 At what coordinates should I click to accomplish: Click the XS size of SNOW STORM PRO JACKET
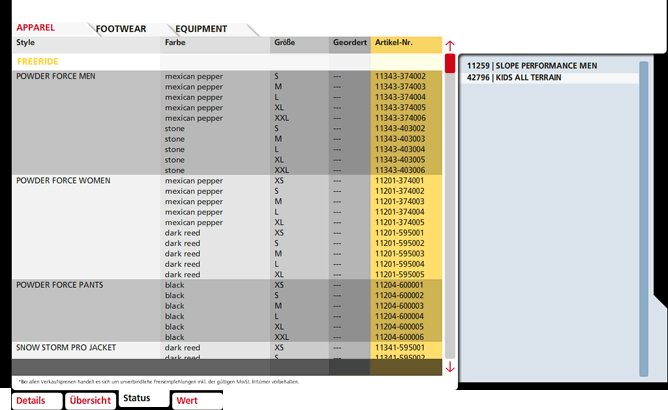(x=279, y=348)
